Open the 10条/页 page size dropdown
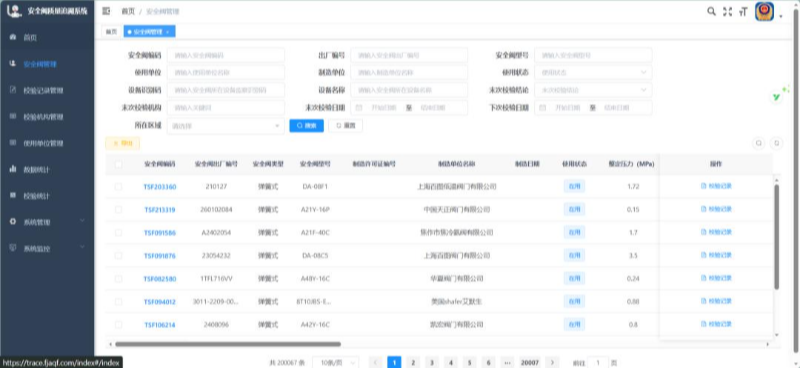The image size is (800, 369). pos(335,362)
